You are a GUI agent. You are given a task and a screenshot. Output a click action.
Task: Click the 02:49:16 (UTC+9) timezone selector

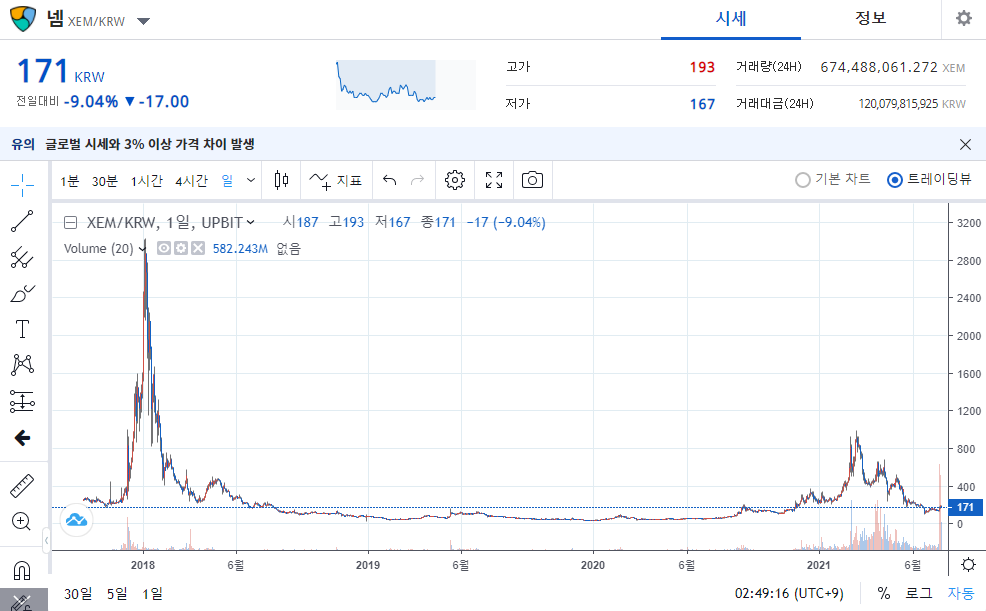tap(789, 593)
